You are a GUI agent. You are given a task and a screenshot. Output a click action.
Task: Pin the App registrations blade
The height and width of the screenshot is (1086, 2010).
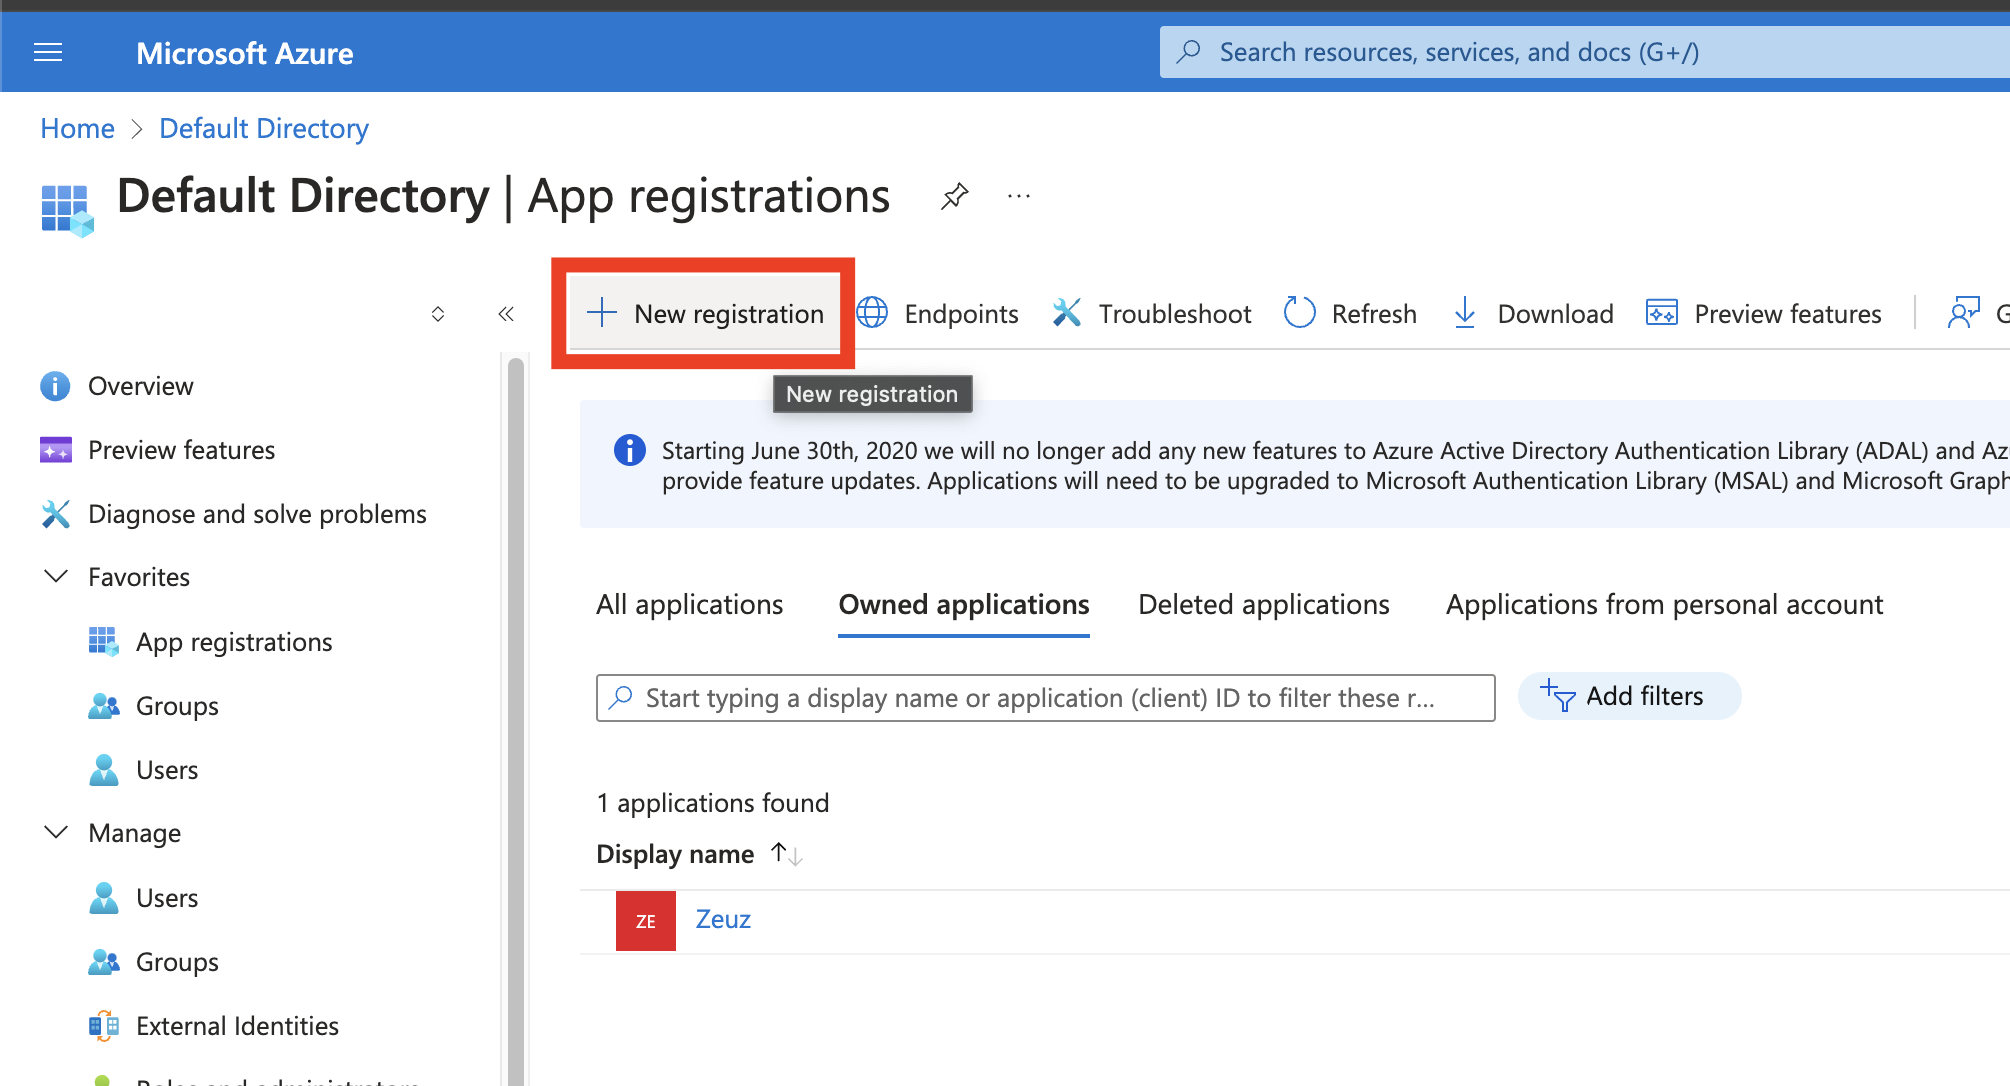click(x=954, y=196)
